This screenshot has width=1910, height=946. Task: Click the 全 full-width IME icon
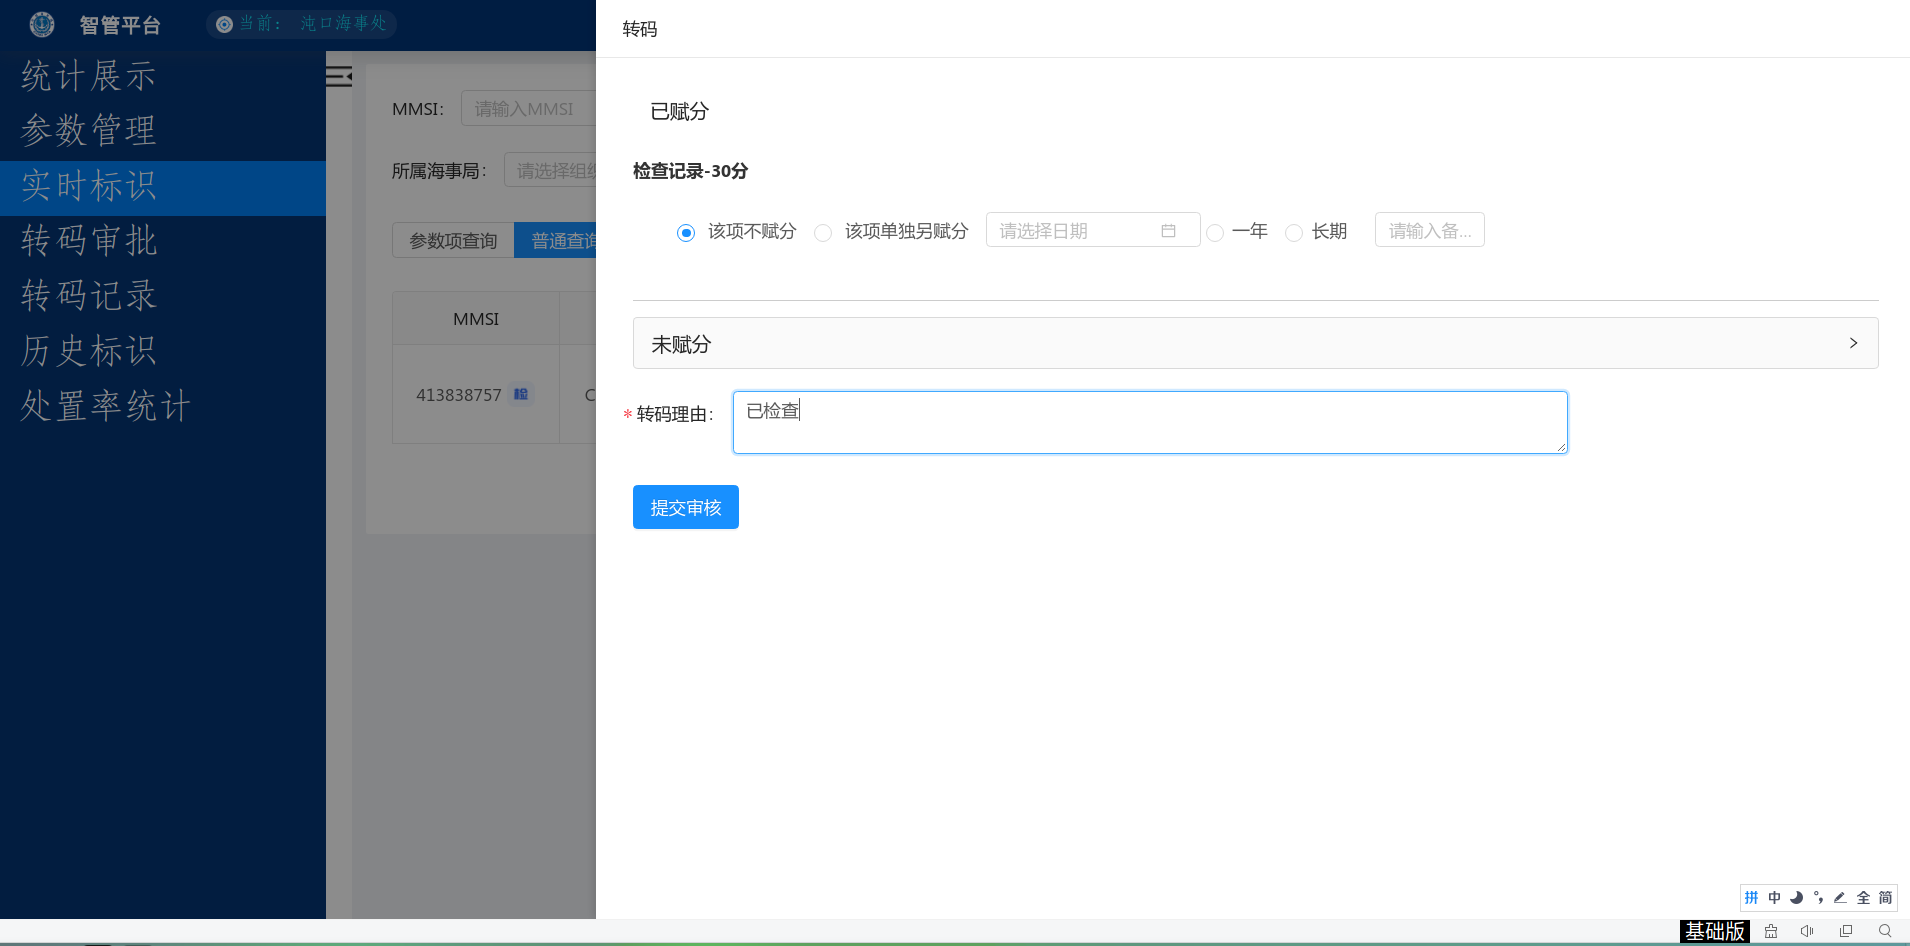[1863, 897]
